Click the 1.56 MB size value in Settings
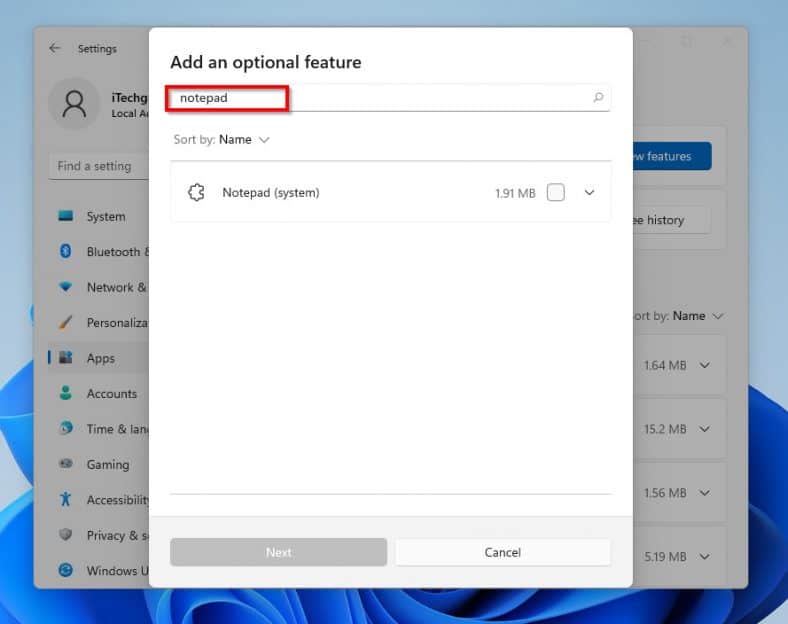This screenshot has height=624, width=788. coord(665,493)
